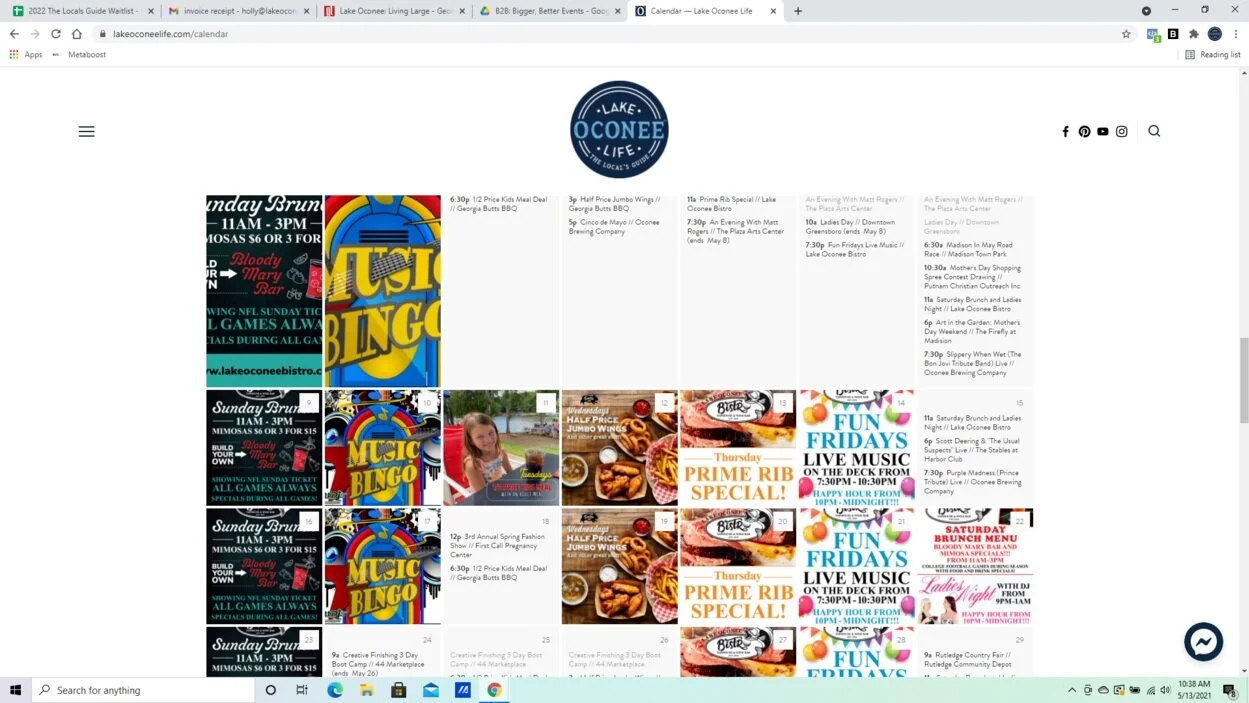Open the YouTube social link
The height and width of the screenshot is (703, 1249).
(x=1103, y=131)
